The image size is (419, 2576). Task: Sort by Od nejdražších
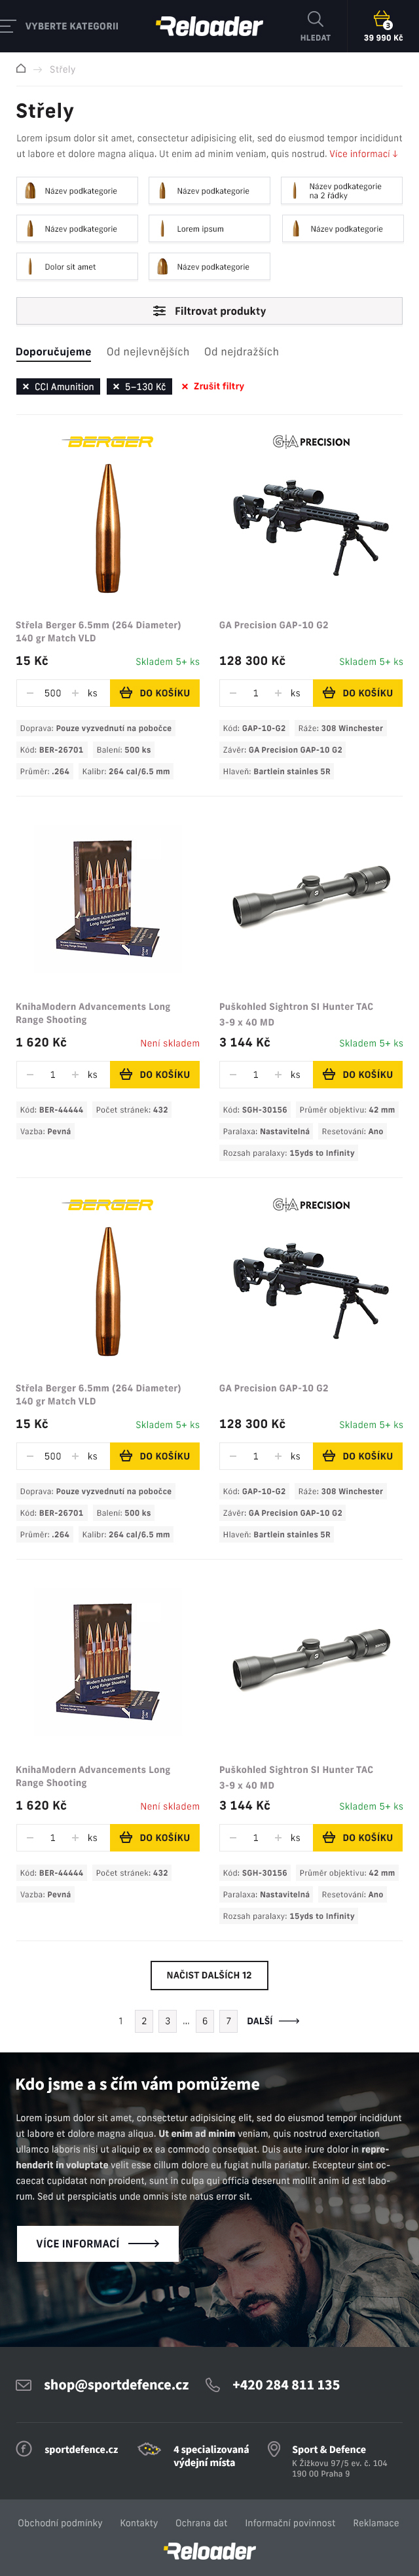click(241, 352)
